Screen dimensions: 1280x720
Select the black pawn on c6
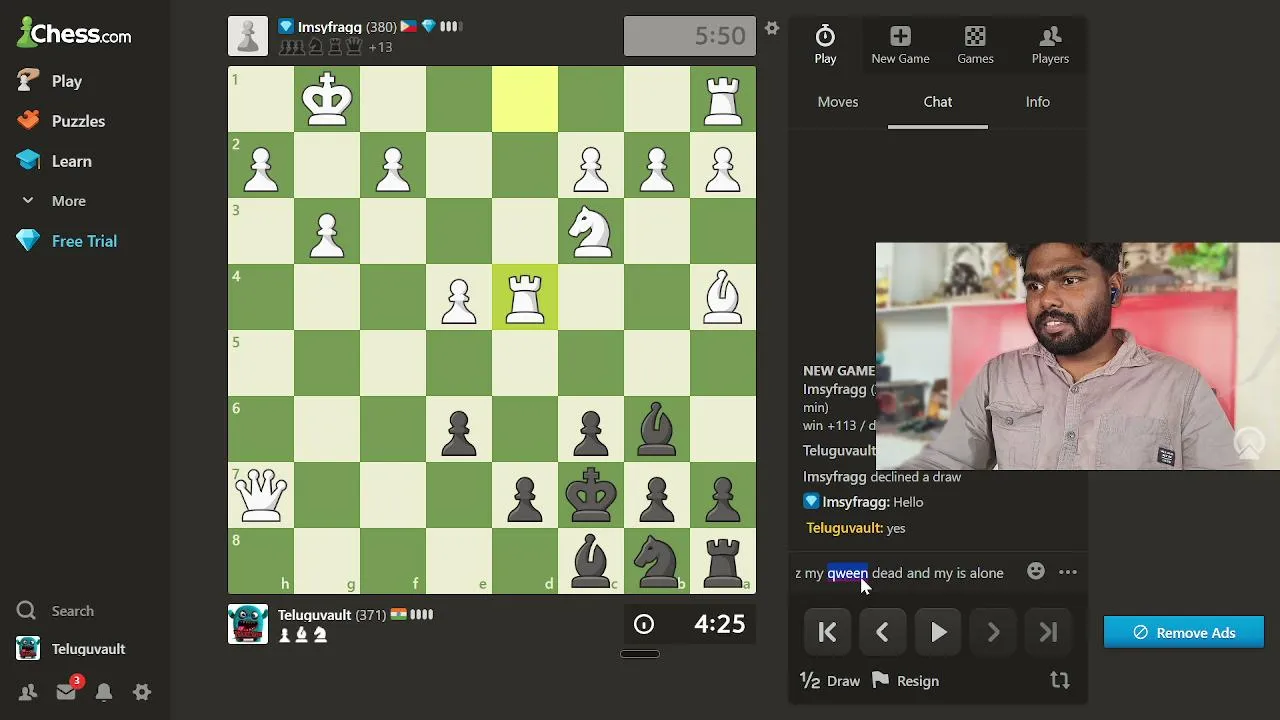click(591, 429)
